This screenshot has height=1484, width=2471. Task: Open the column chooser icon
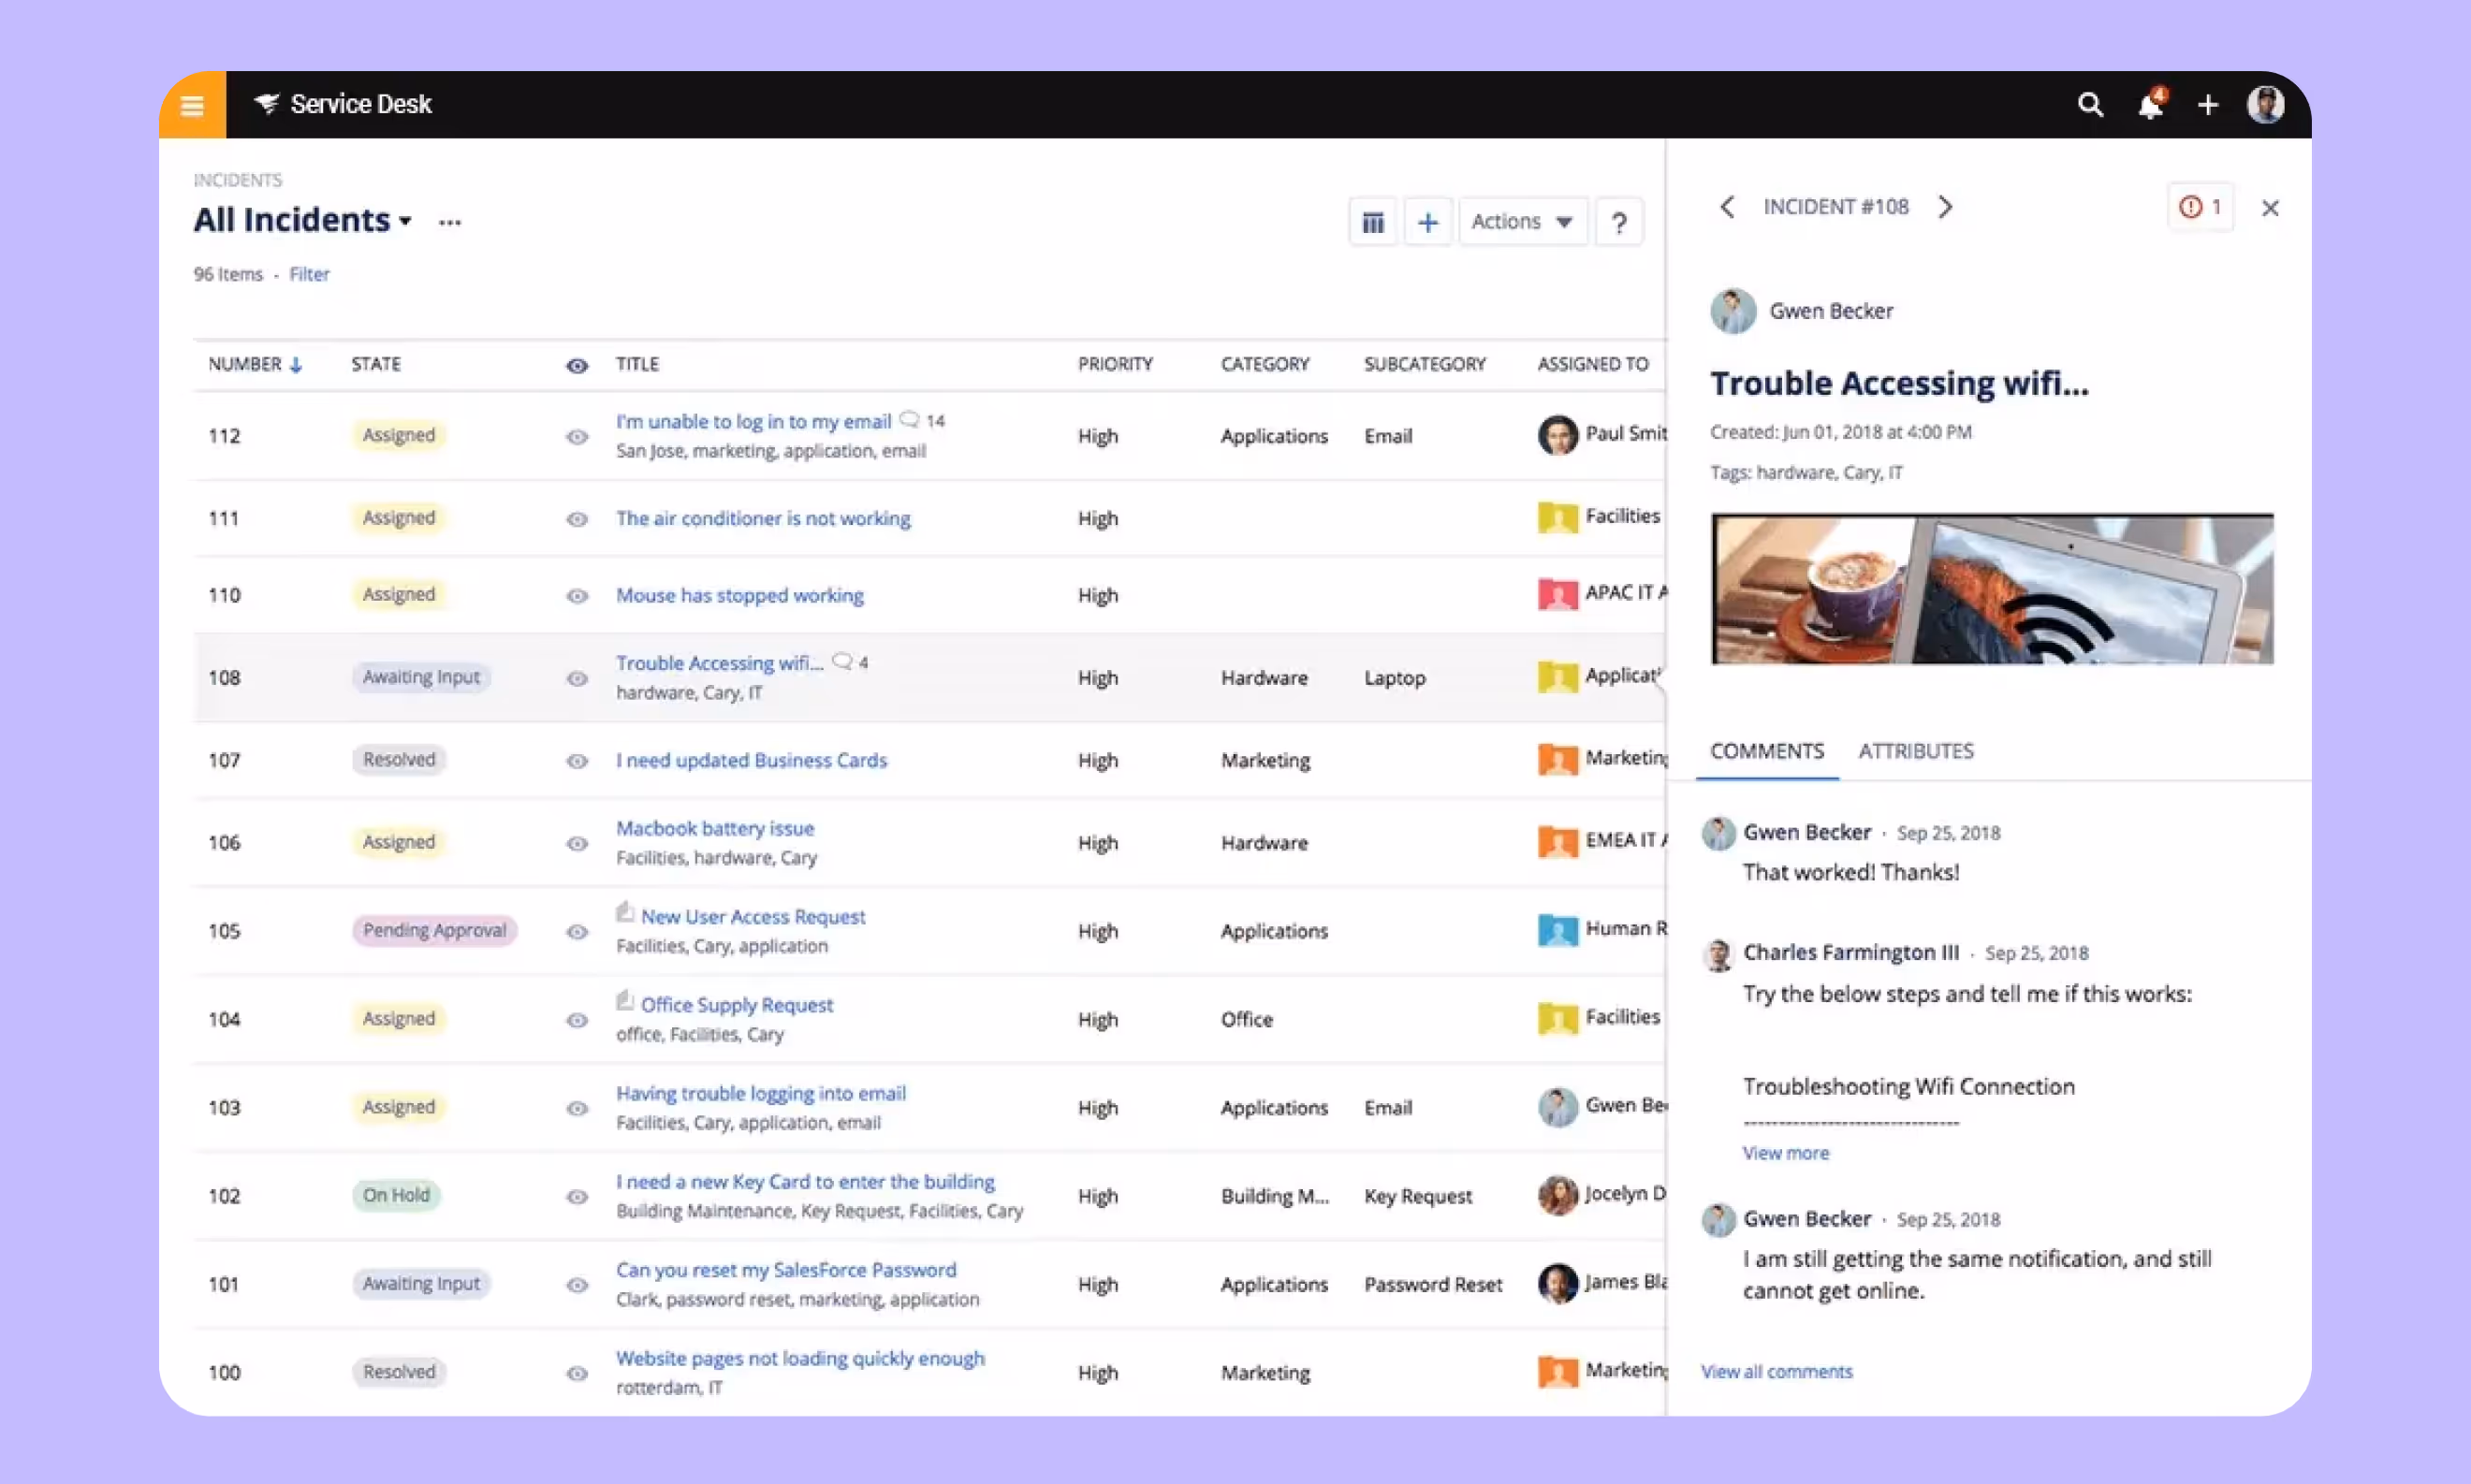tap(1373, 222)
